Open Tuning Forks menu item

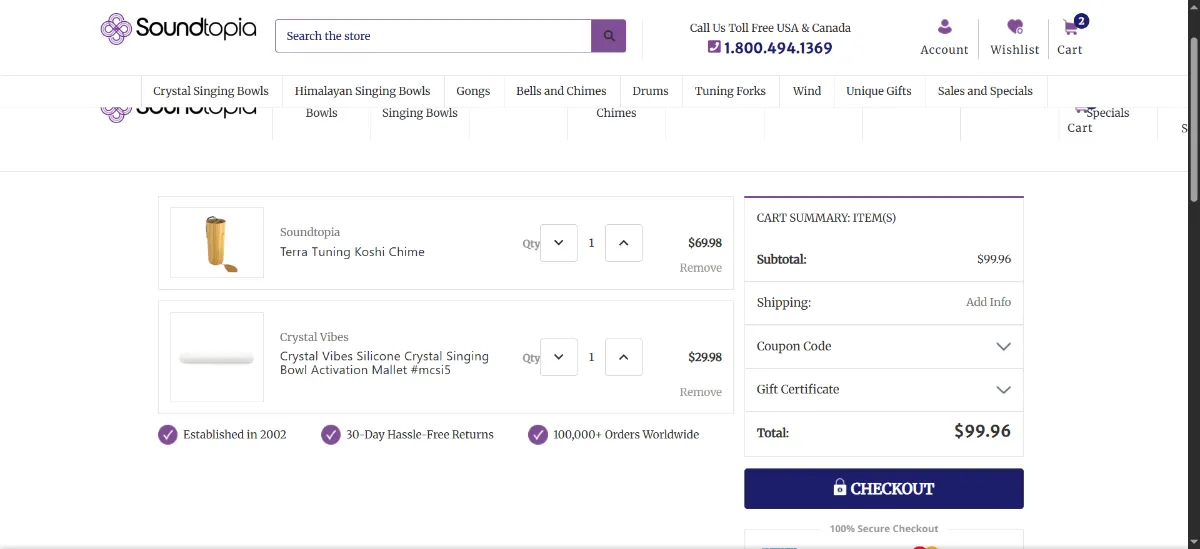(730, 91)
